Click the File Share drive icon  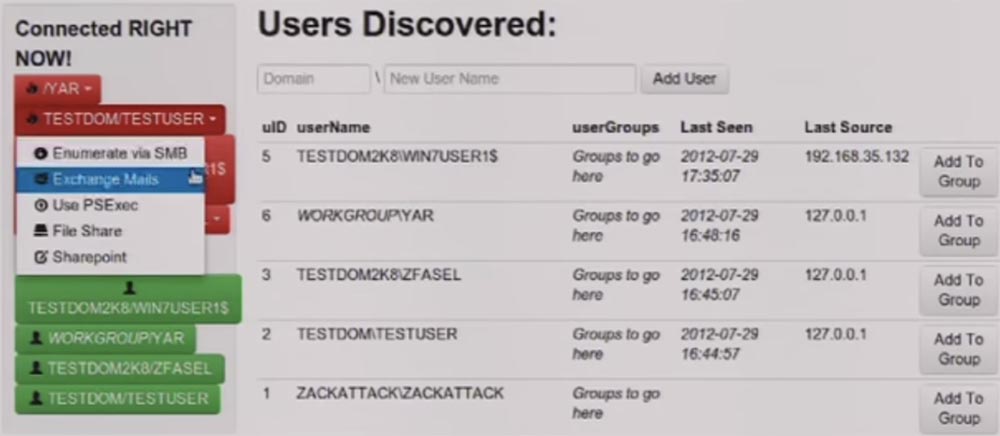pyautogui.click(x=41, y=231)
